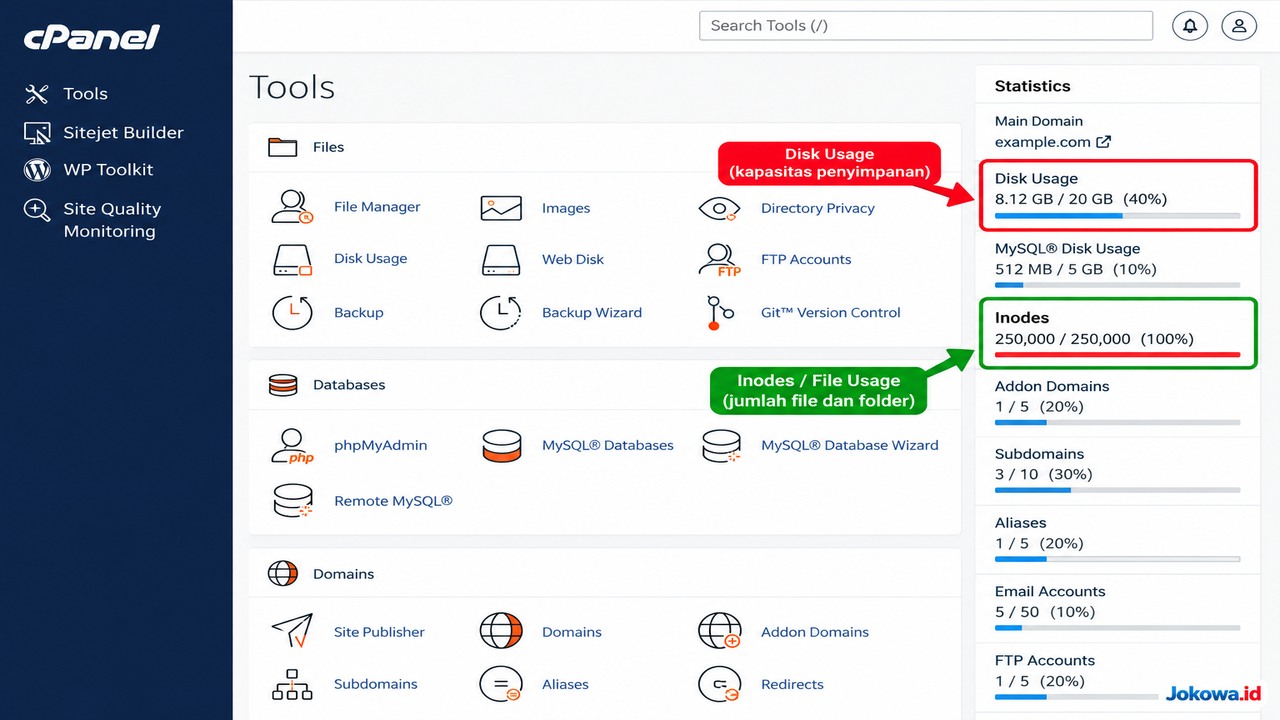Image resolution: width=1280 pixels, height=720 pixels.
Task: Click the Domains globe icon in tools list
Action: [501, 632]
